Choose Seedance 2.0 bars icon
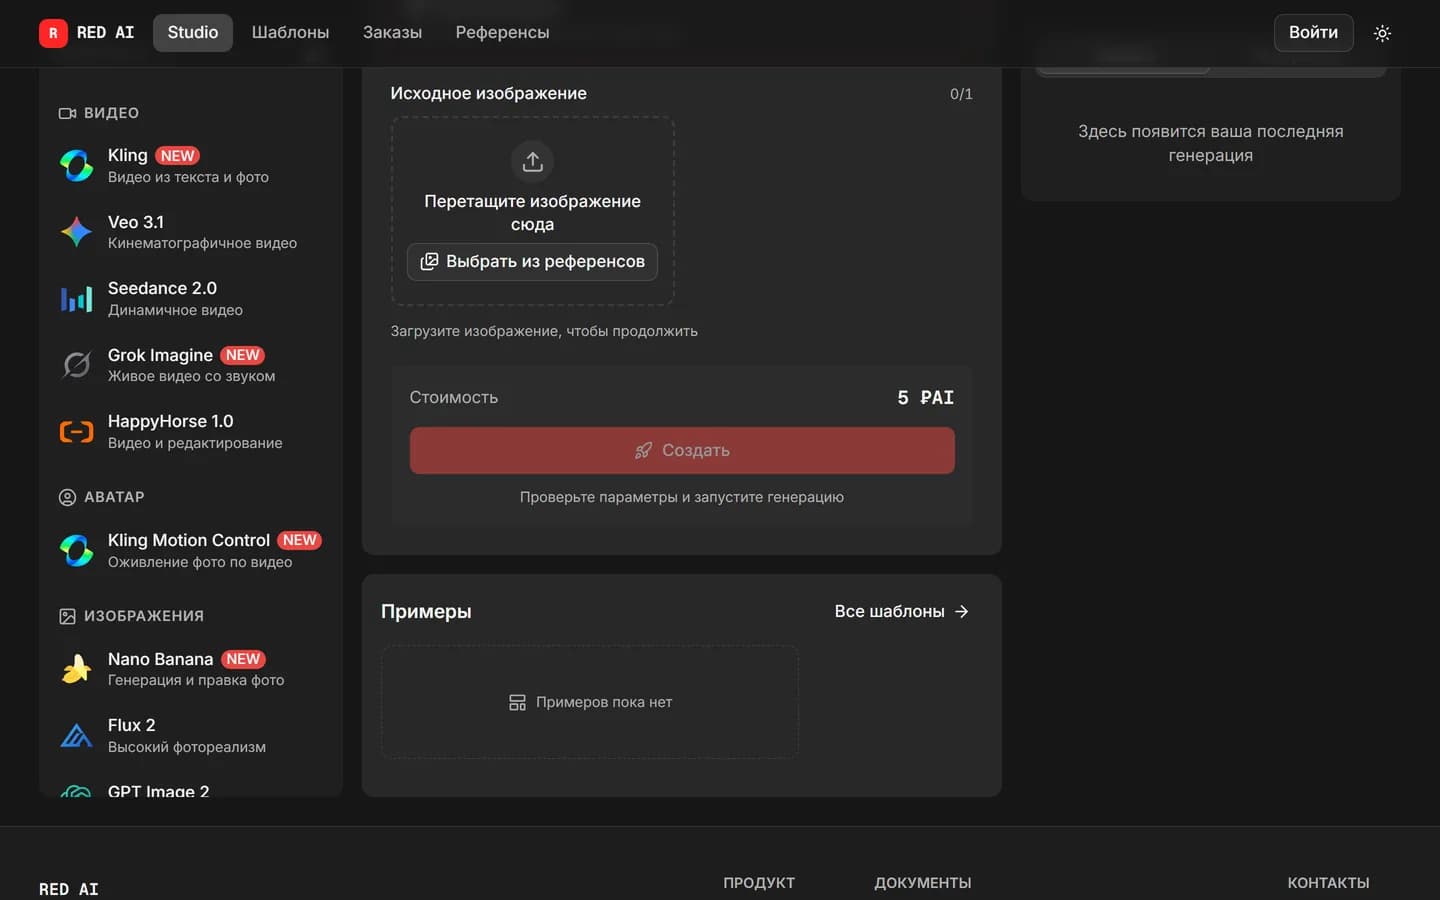The width and height of the screenshot is (1440, 900). (x=76, y=298)
